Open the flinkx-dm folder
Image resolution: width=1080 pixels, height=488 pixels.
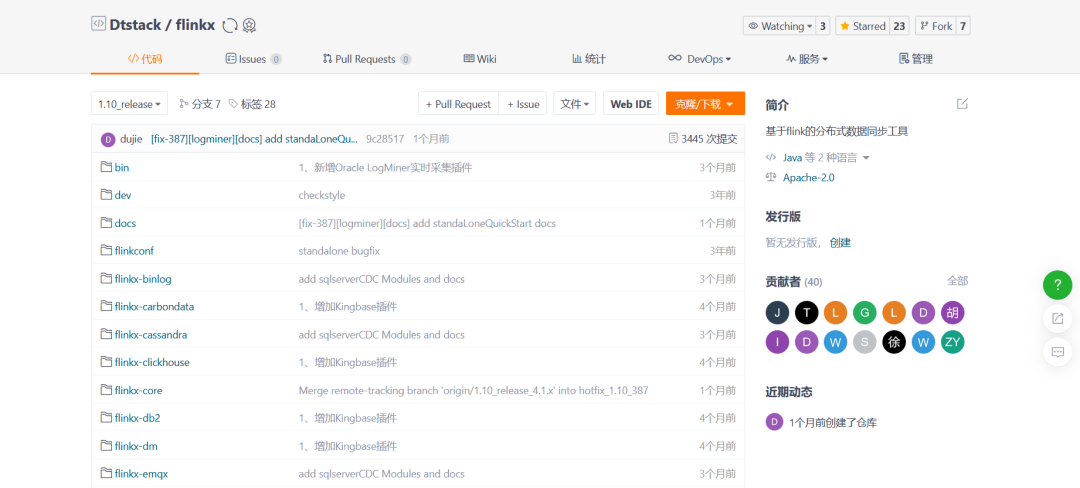tap(136, 446)
